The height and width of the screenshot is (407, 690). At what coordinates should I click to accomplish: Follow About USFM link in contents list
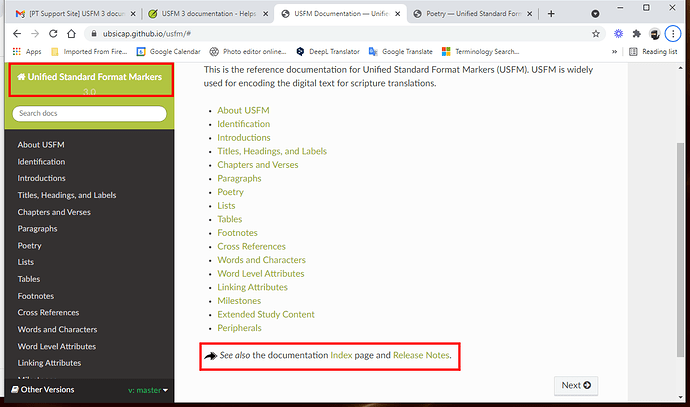click(243, 110)
